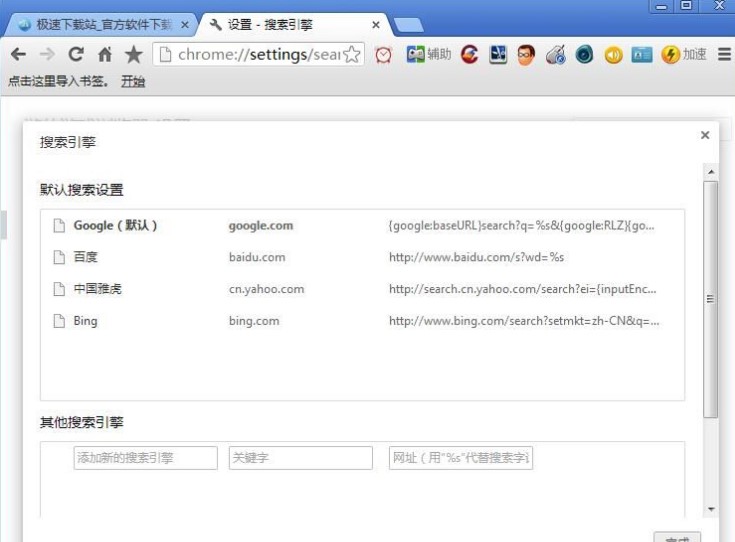
Task: Click the 添加新的搜索引擎 name field
Action: point(145,458)
